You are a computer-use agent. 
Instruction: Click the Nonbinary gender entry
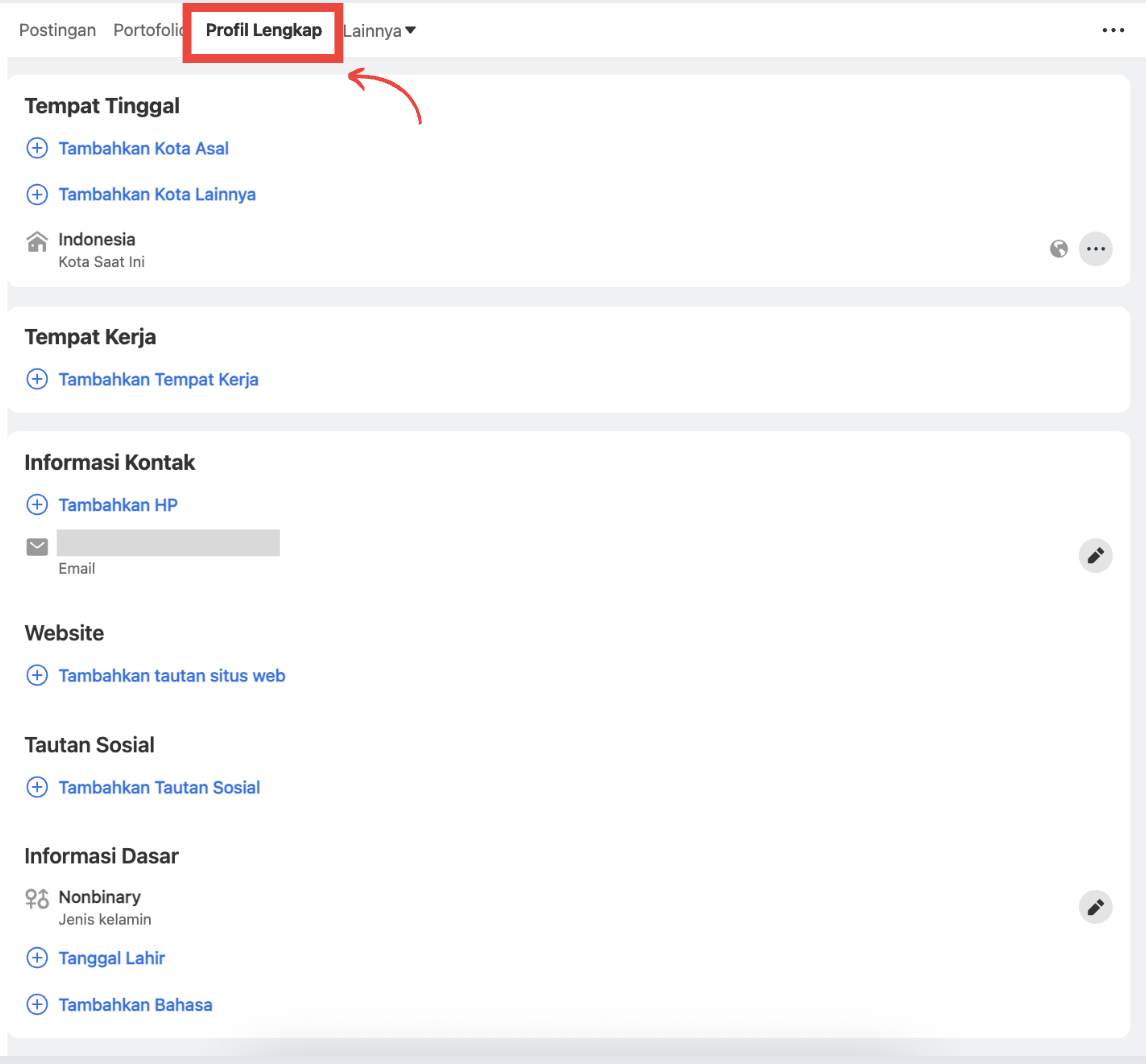tap(99, 897)
